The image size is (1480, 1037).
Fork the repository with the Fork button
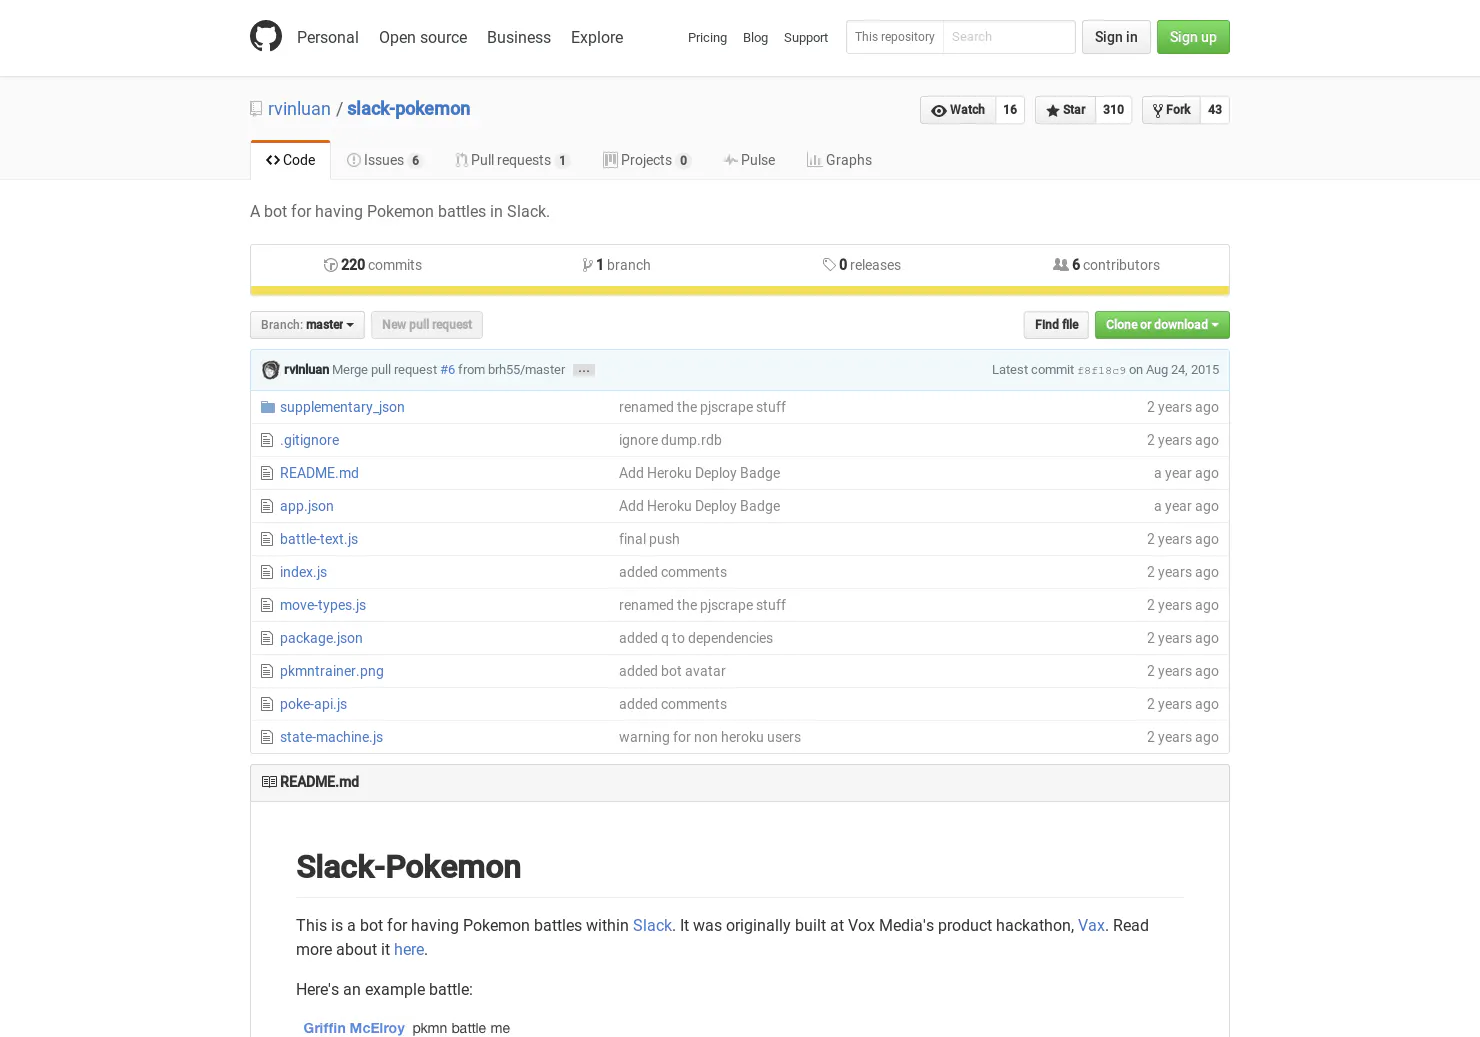point(1171,110)
